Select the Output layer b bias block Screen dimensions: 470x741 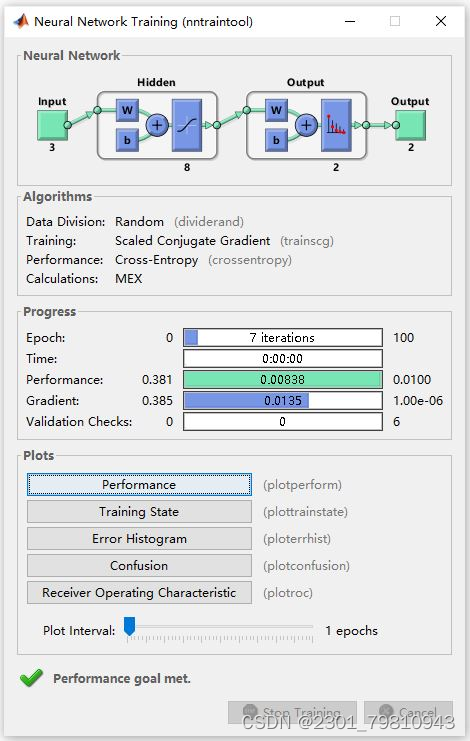(x=276, y=140)
